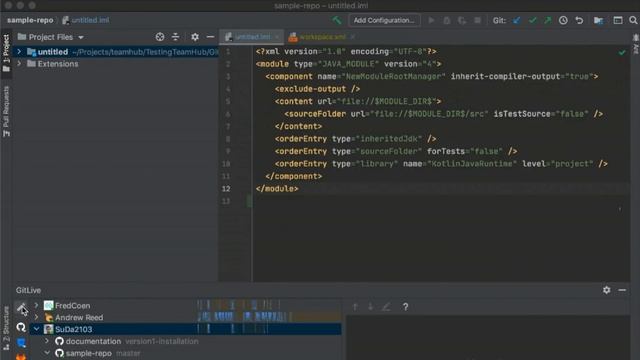This screenshot has width=640, height=360.
Task: Click Andrew Reed's activity timeline bars
Action: pos(244,317)
